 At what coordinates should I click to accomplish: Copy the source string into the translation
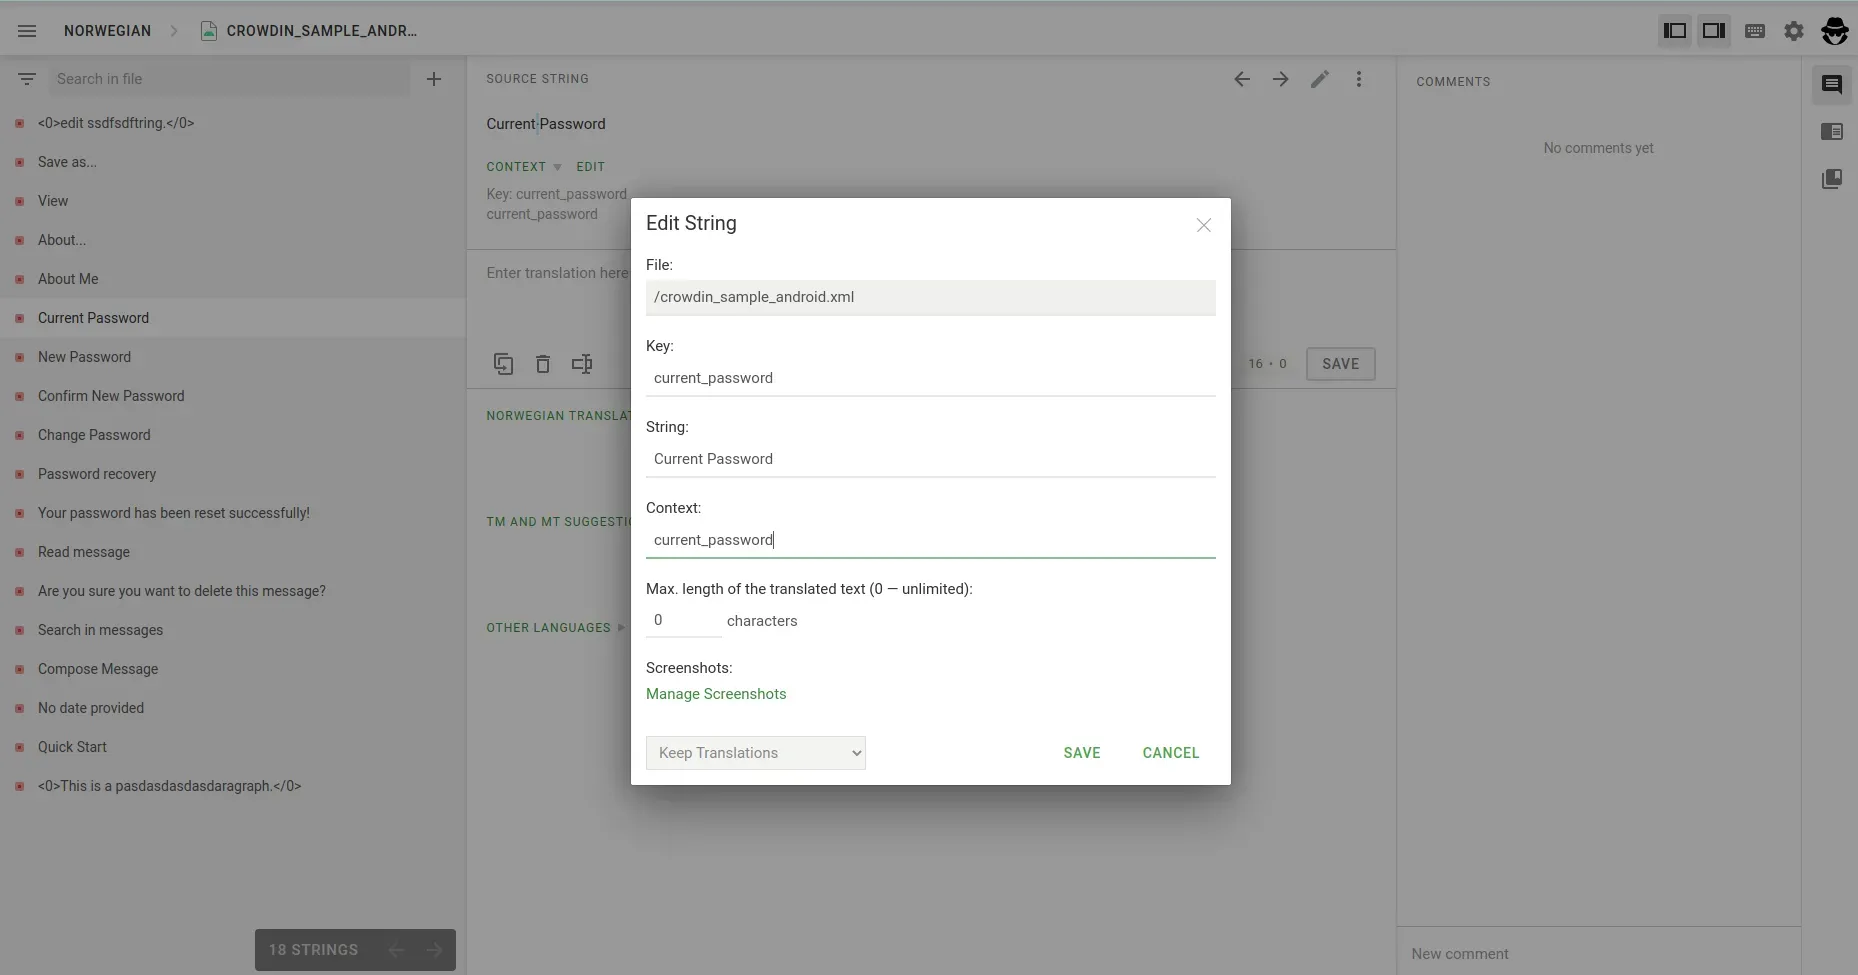pyautogui.click(x=504, y=364)
